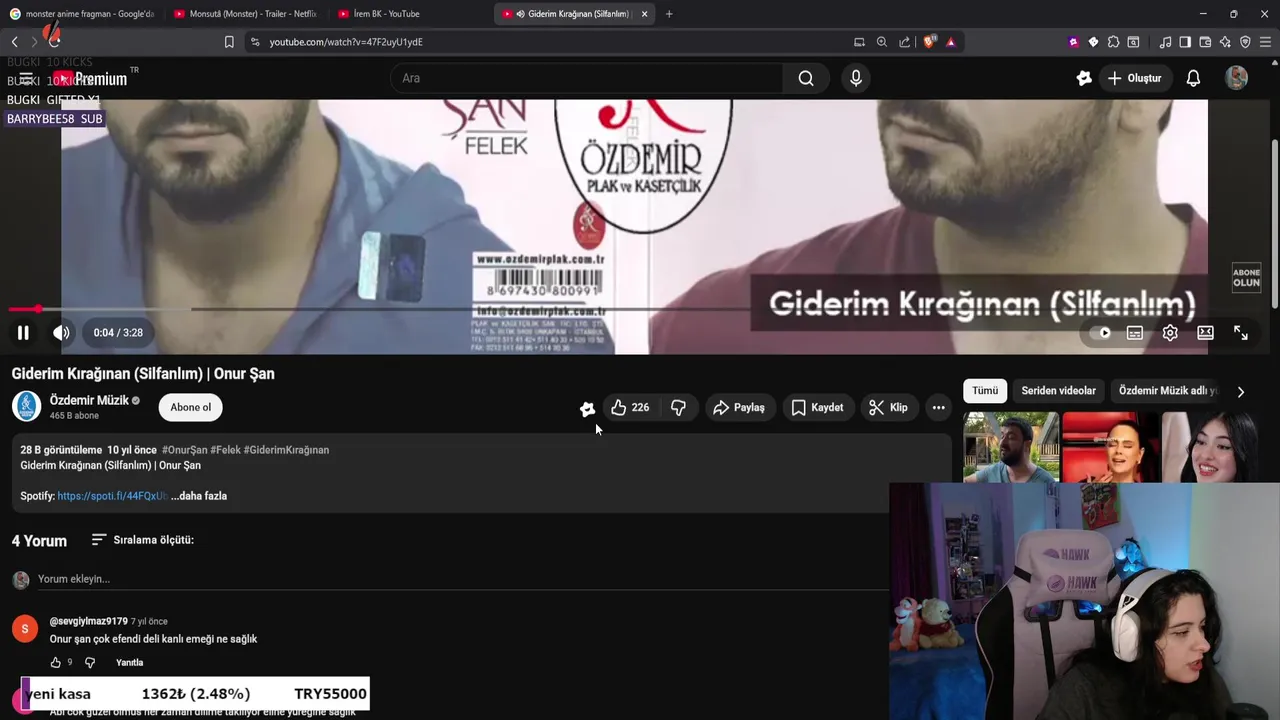Open Brave Rewards triangle icon
The image size is (1280, 720).
pyautogui.click(x=950, y=42)
